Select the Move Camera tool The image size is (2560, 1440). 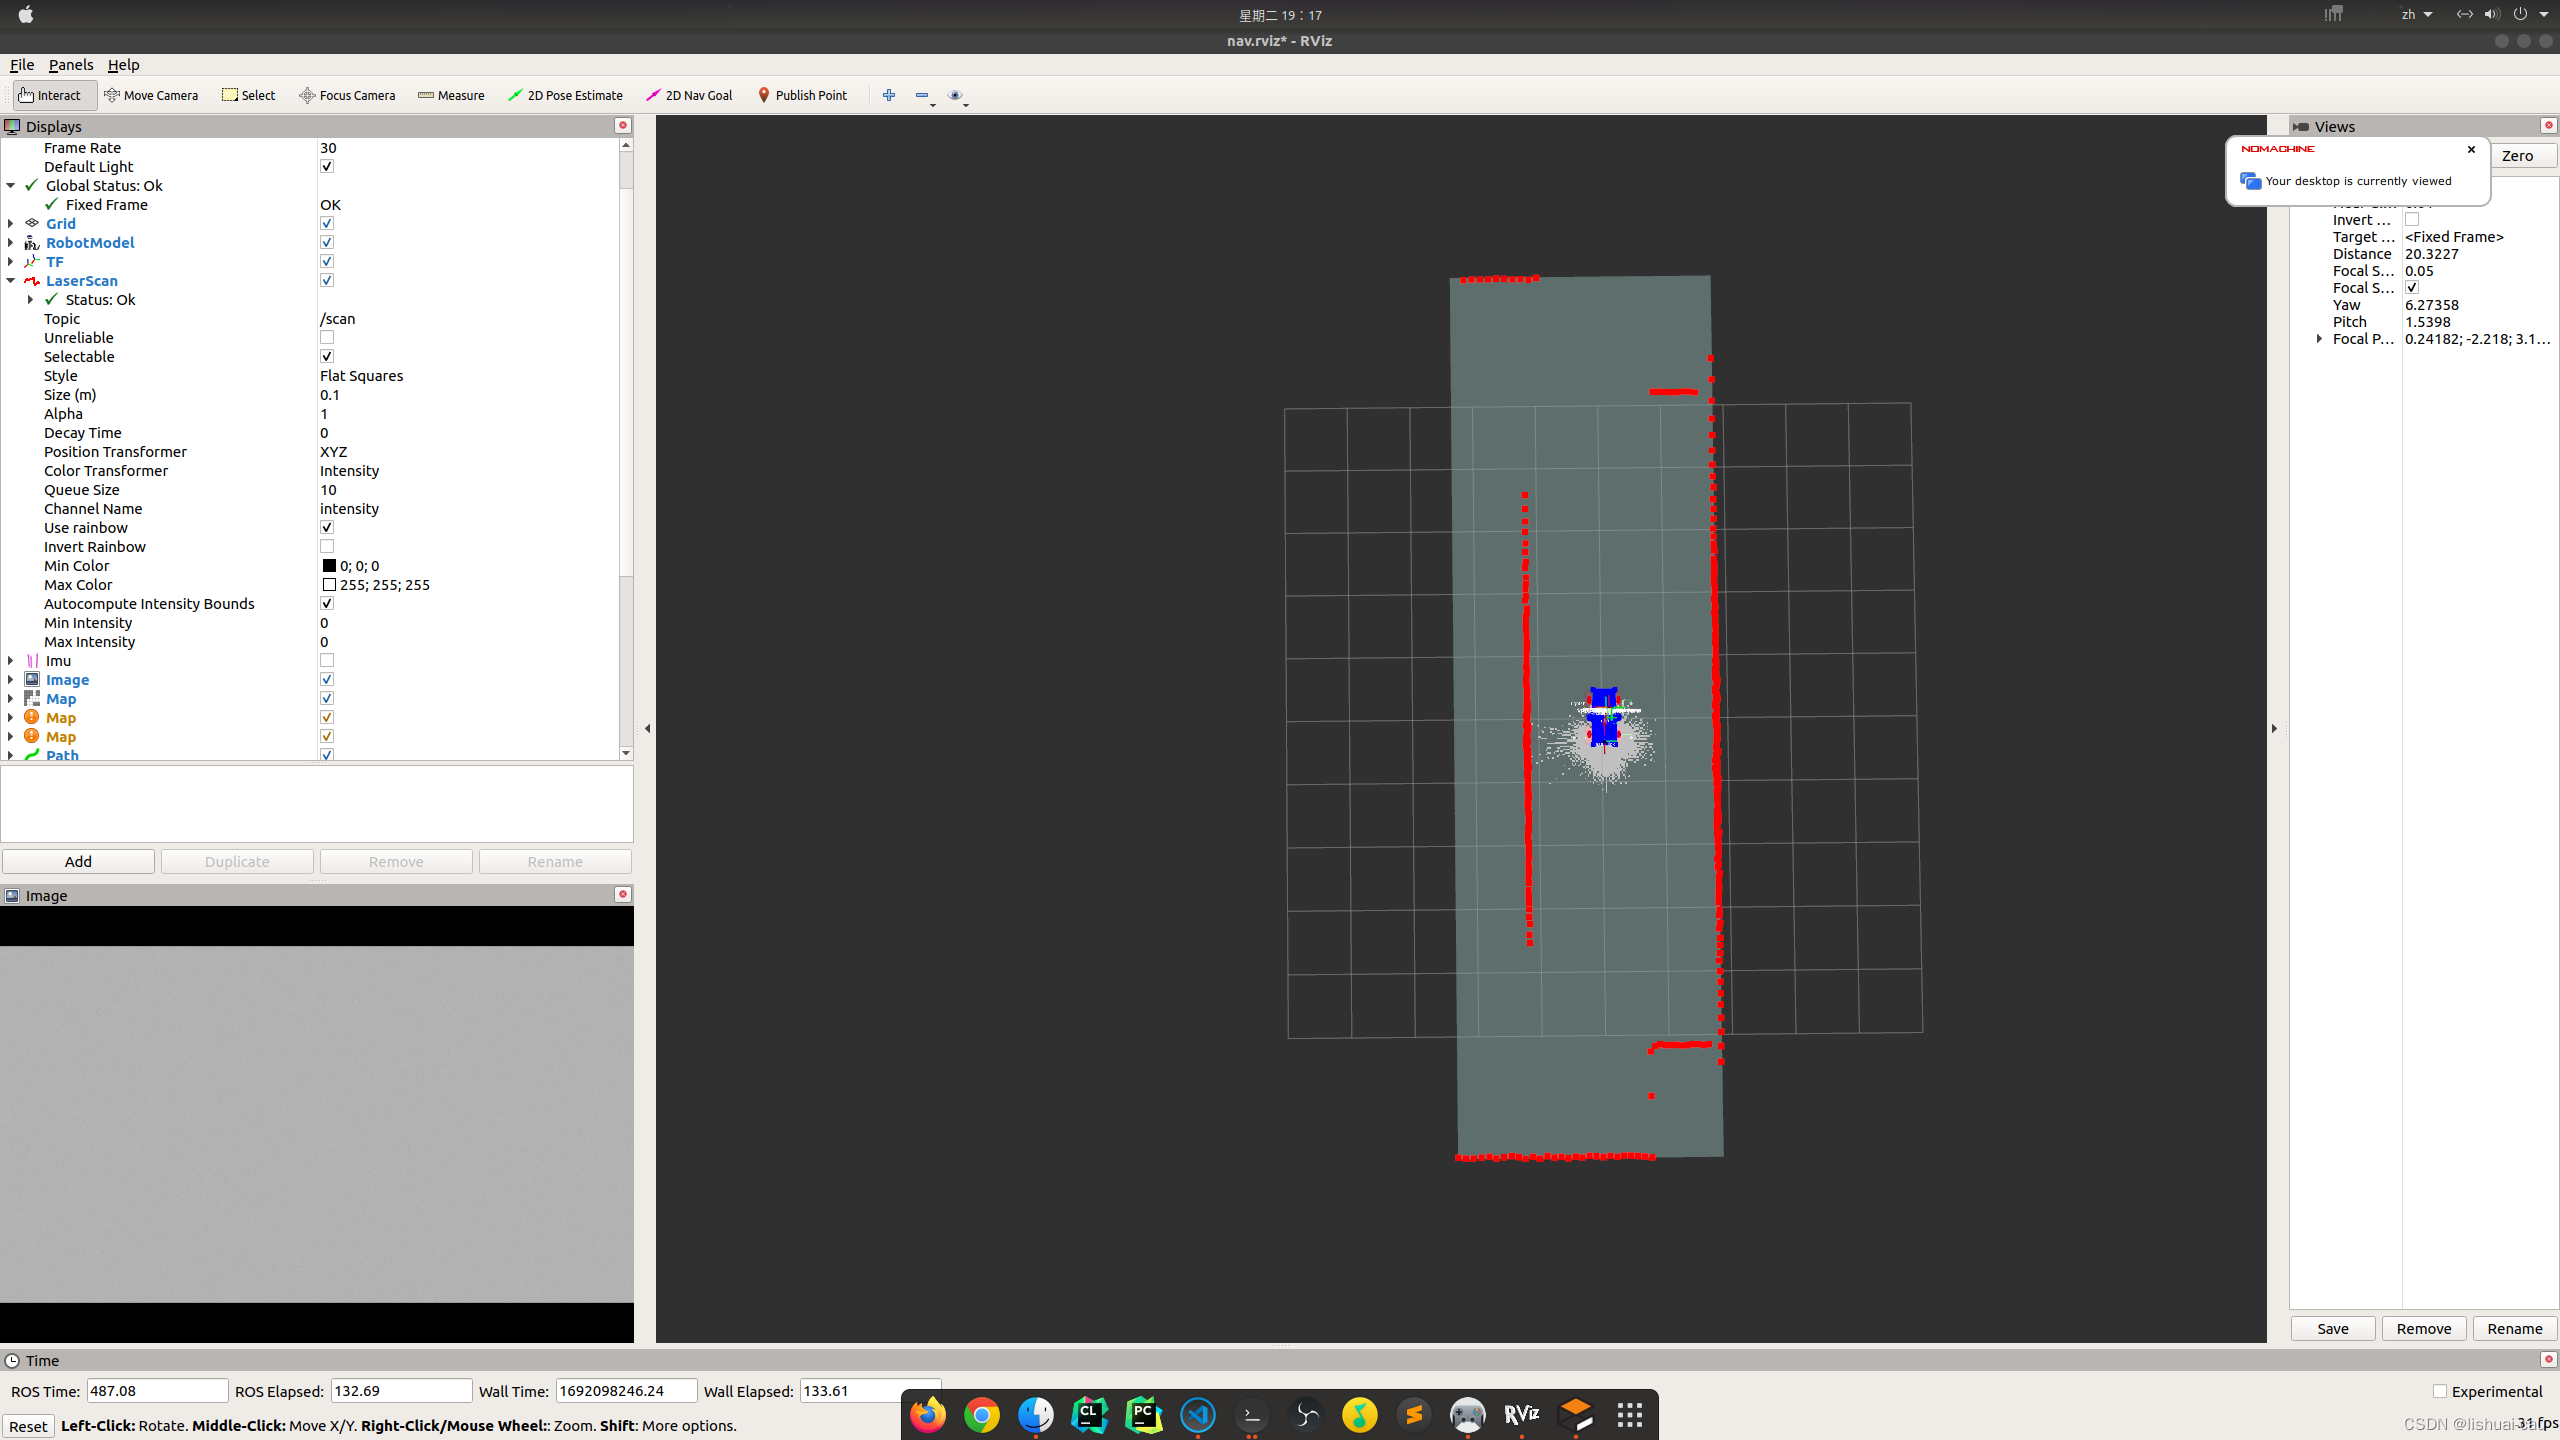point(151,95)
